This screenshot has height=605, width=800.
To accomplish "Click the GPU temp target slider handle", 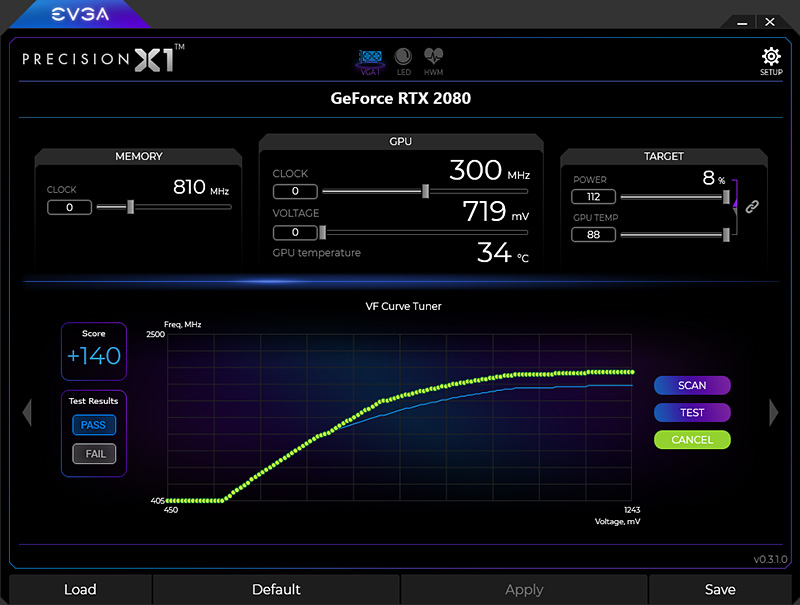I will point(726,235).
